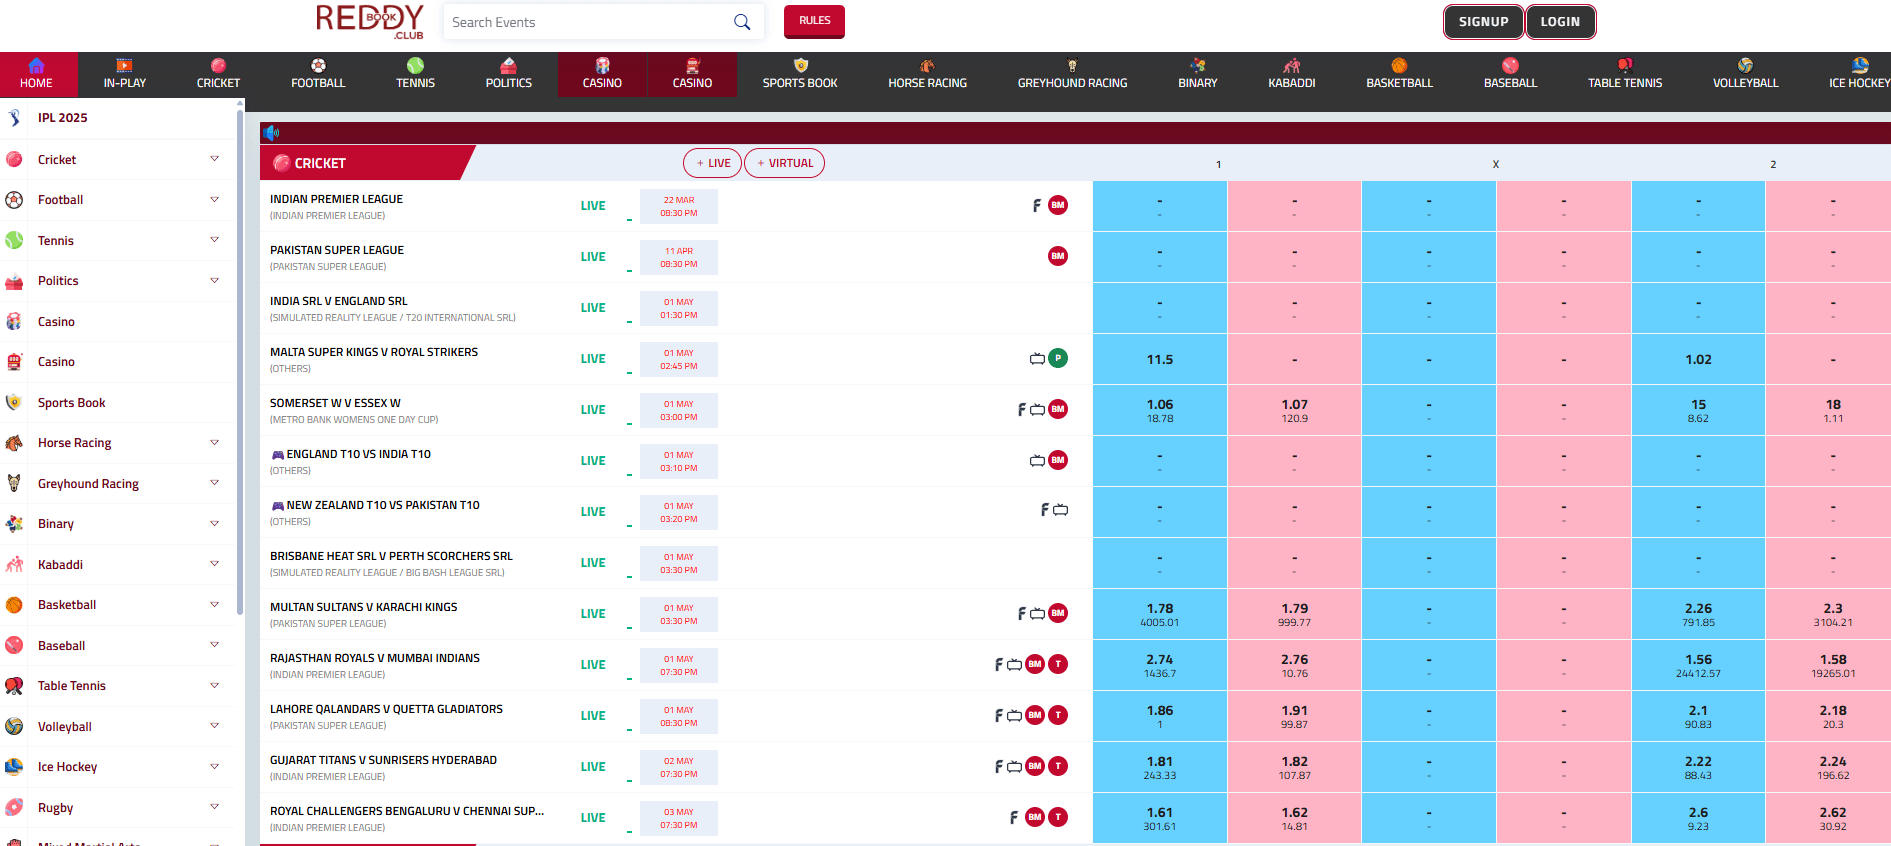
Task: Expand the Table Tennis sidebar category
Action: [214, 686]
